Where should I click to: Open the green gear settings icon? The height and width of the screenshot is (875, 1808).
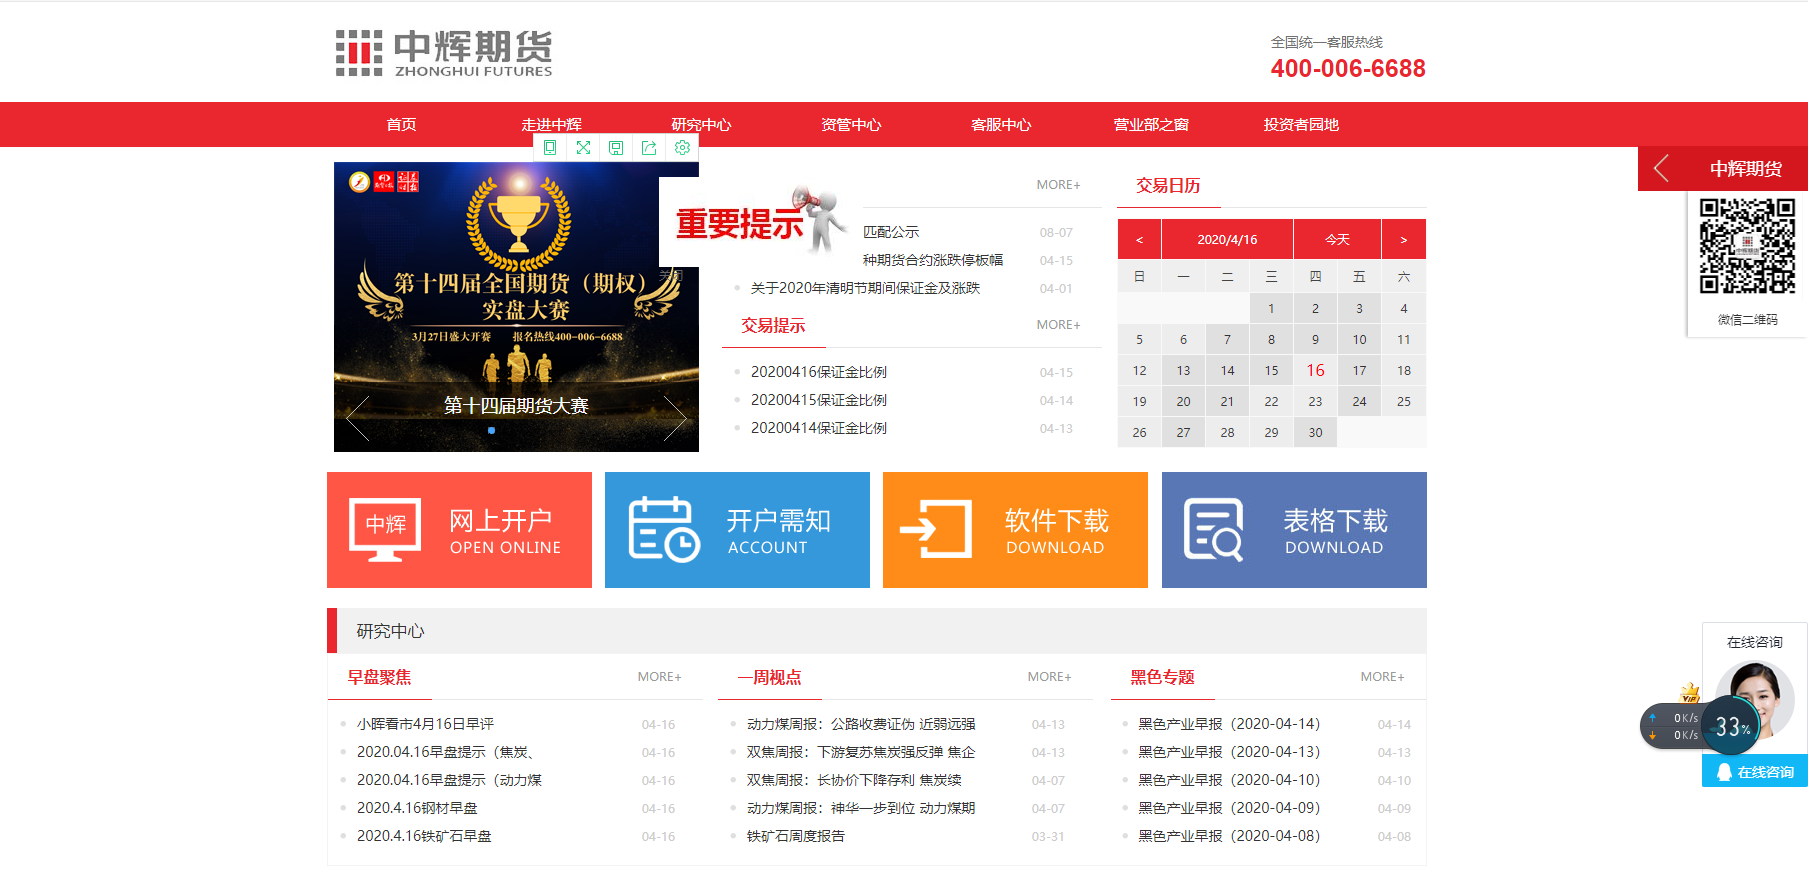pos(682,148)
